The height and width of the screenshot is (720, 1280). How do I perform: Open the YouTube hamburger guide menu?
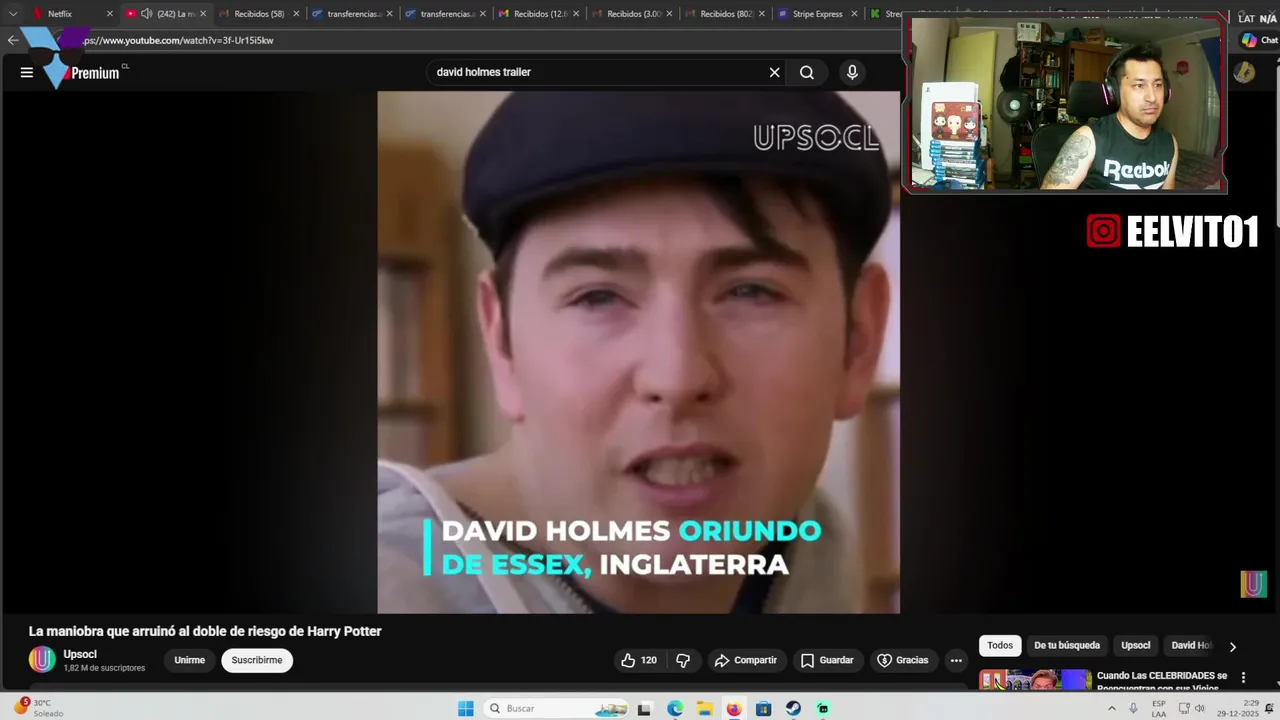pyautogui.click(x=27, y=72)
